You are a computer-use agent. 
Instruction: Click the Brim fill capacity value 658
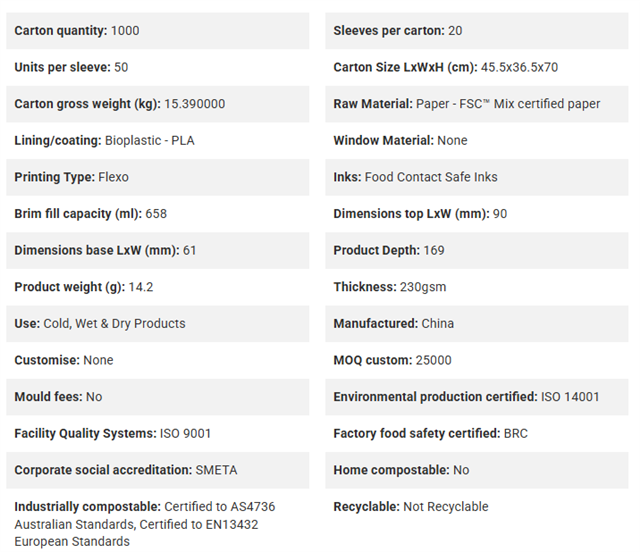click(156, 214)
